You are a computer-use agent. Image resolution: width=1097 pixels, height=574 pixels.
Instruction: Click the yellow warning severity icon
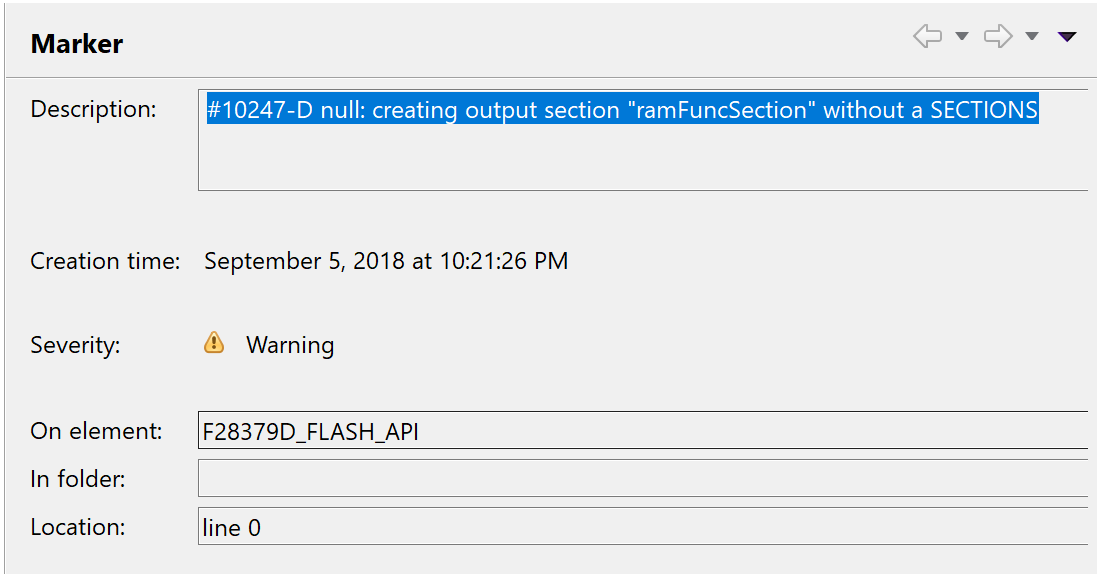(214, 344)
